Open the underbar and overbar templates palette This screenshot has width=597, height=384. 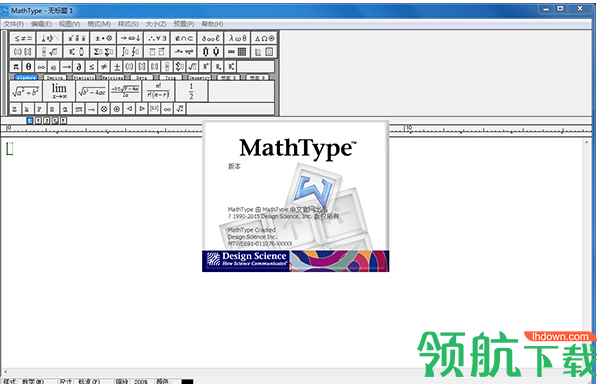(x=157, y=52)
